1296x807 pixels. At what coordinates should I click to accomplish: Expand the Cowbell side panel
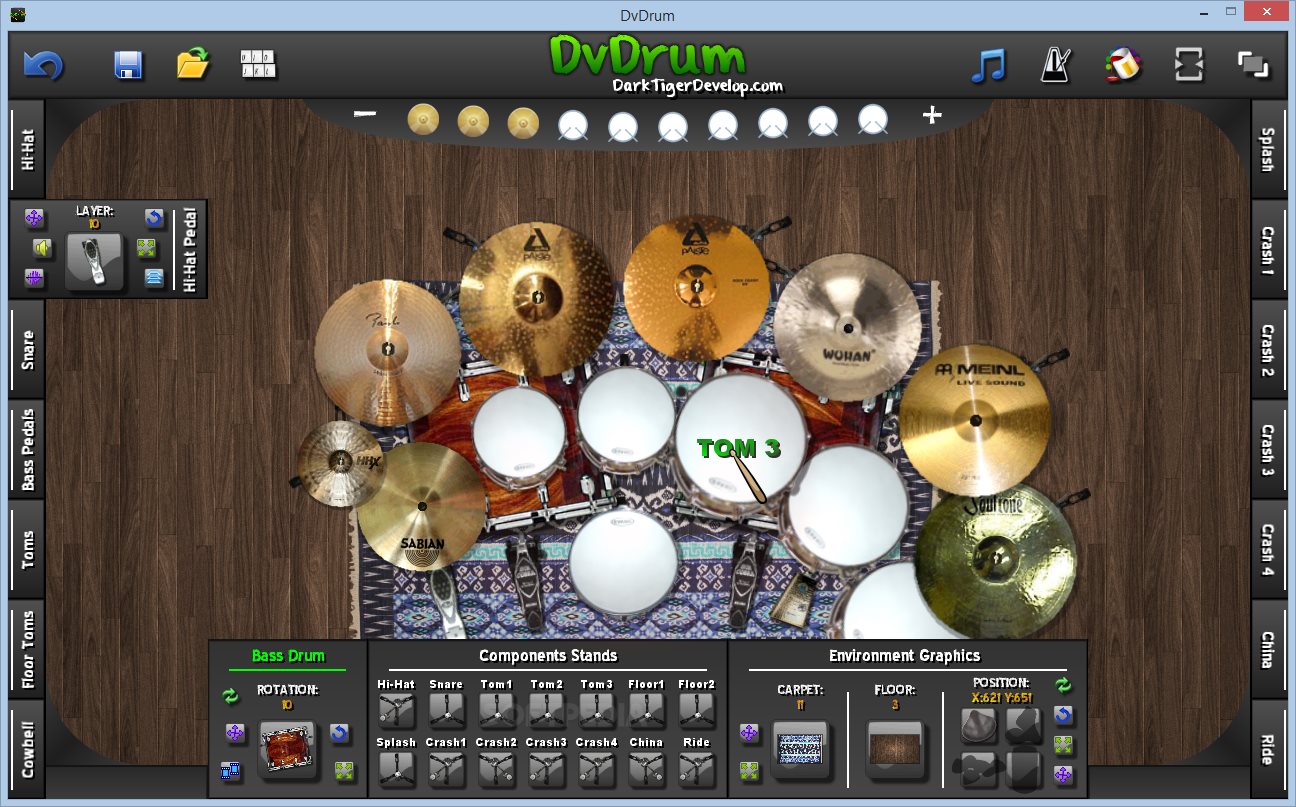(x=27, y=750)
